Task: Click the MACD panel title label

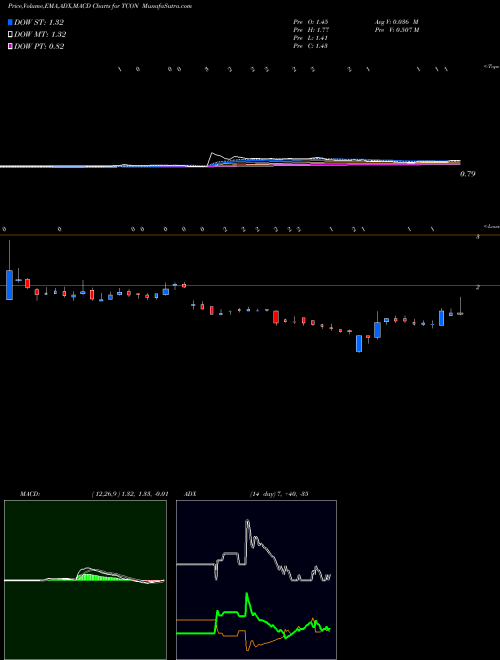Action: 30,494
